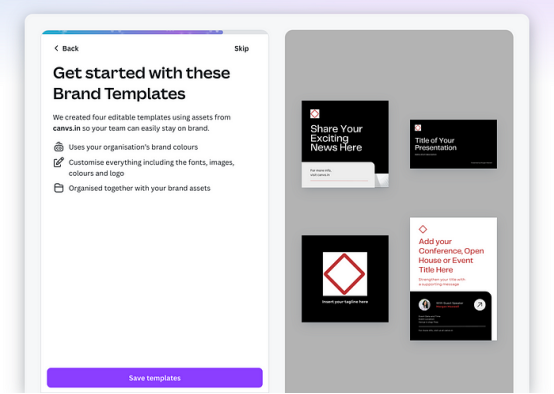Click the customise pencil edit icon
The width and height of the screenshot is (554, 394).
coord(59,162)
